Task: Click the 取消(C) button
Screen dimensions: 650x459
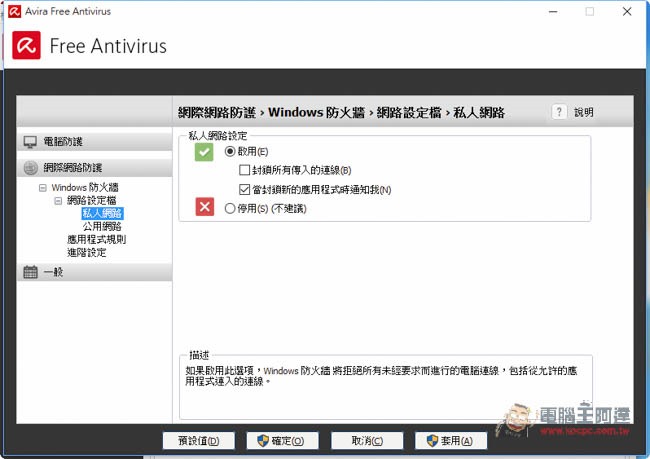Action: point(367,440)
